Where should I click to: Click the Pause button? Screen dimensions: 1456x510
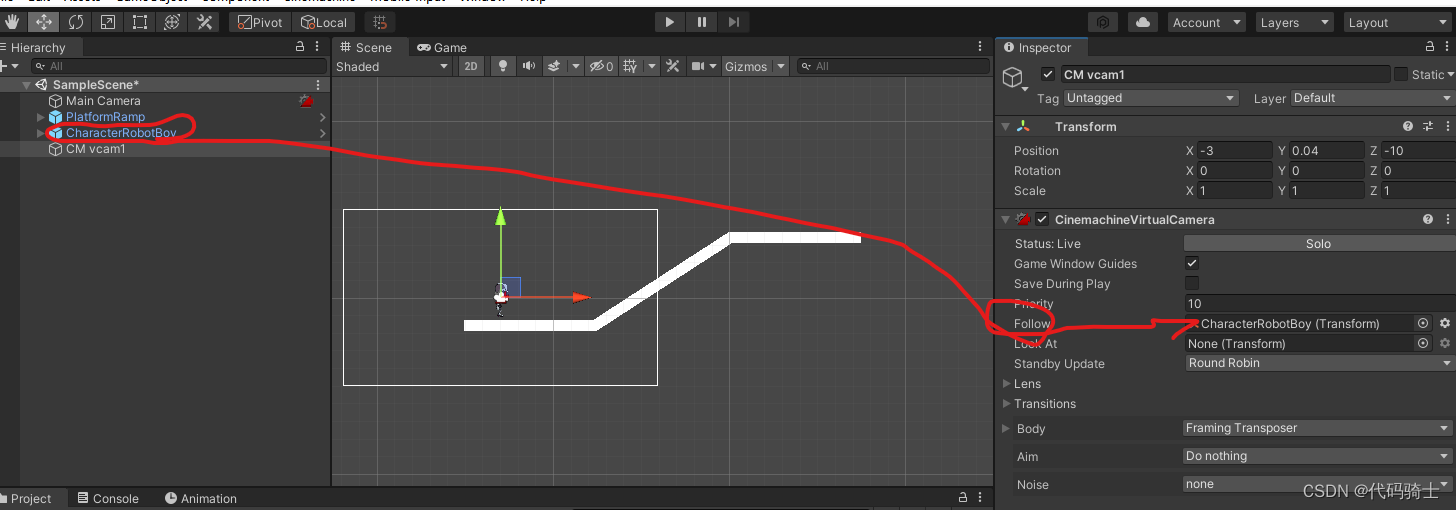click(702, 22)
